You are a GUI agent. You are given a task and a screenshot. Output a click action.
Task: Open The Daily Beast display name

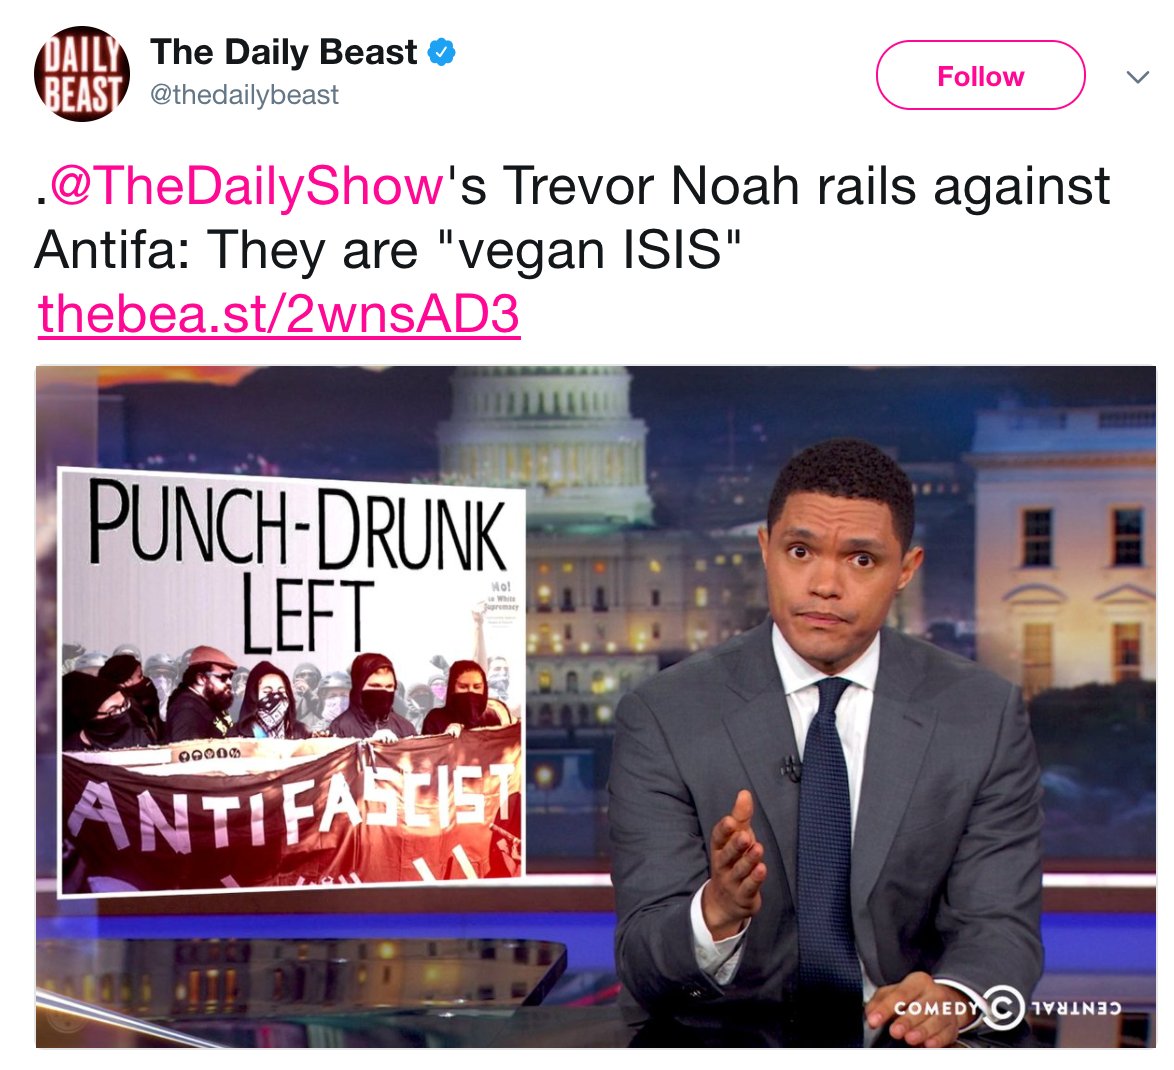click(283, 52)
